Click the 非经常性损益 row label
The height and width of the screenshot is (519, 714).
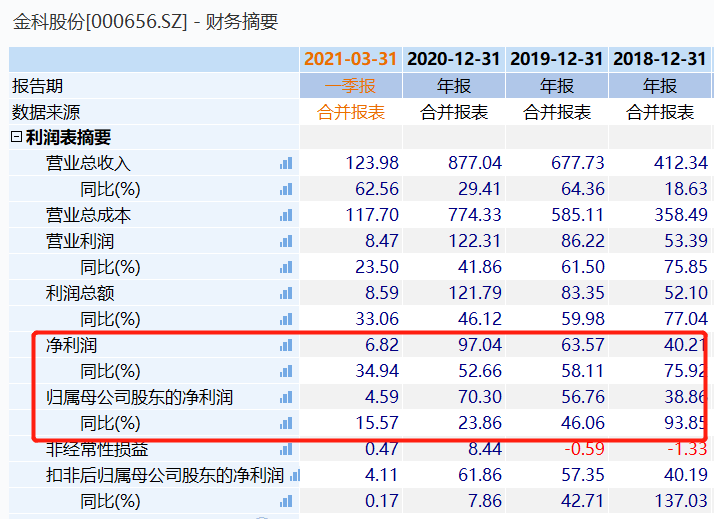click(x=97, y=449)
